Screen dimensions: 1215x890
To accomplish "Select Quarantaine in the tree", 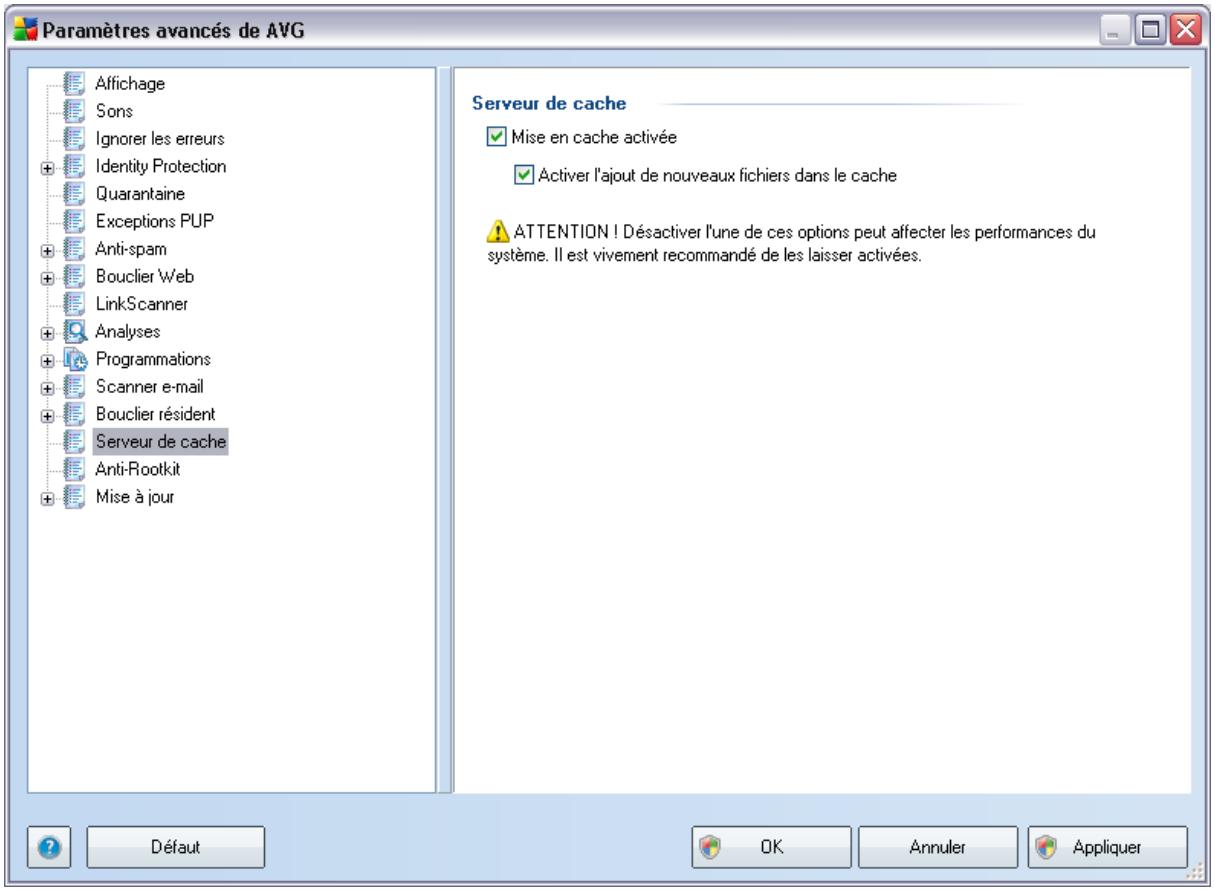I will tap(139, 193).
